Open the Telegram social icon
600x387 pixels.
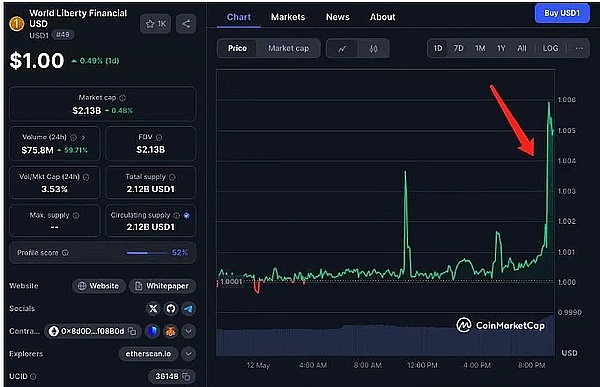pos(188,309)
